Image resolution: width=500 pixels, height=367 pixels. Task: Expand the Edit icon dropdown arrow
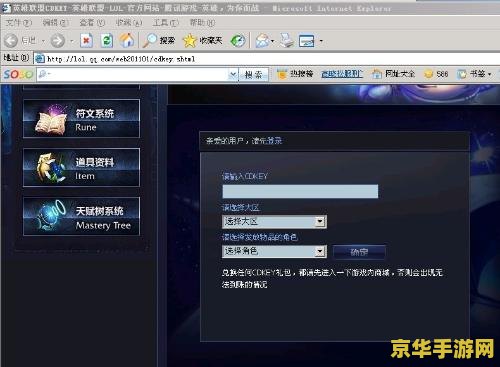tap(321, 41)
